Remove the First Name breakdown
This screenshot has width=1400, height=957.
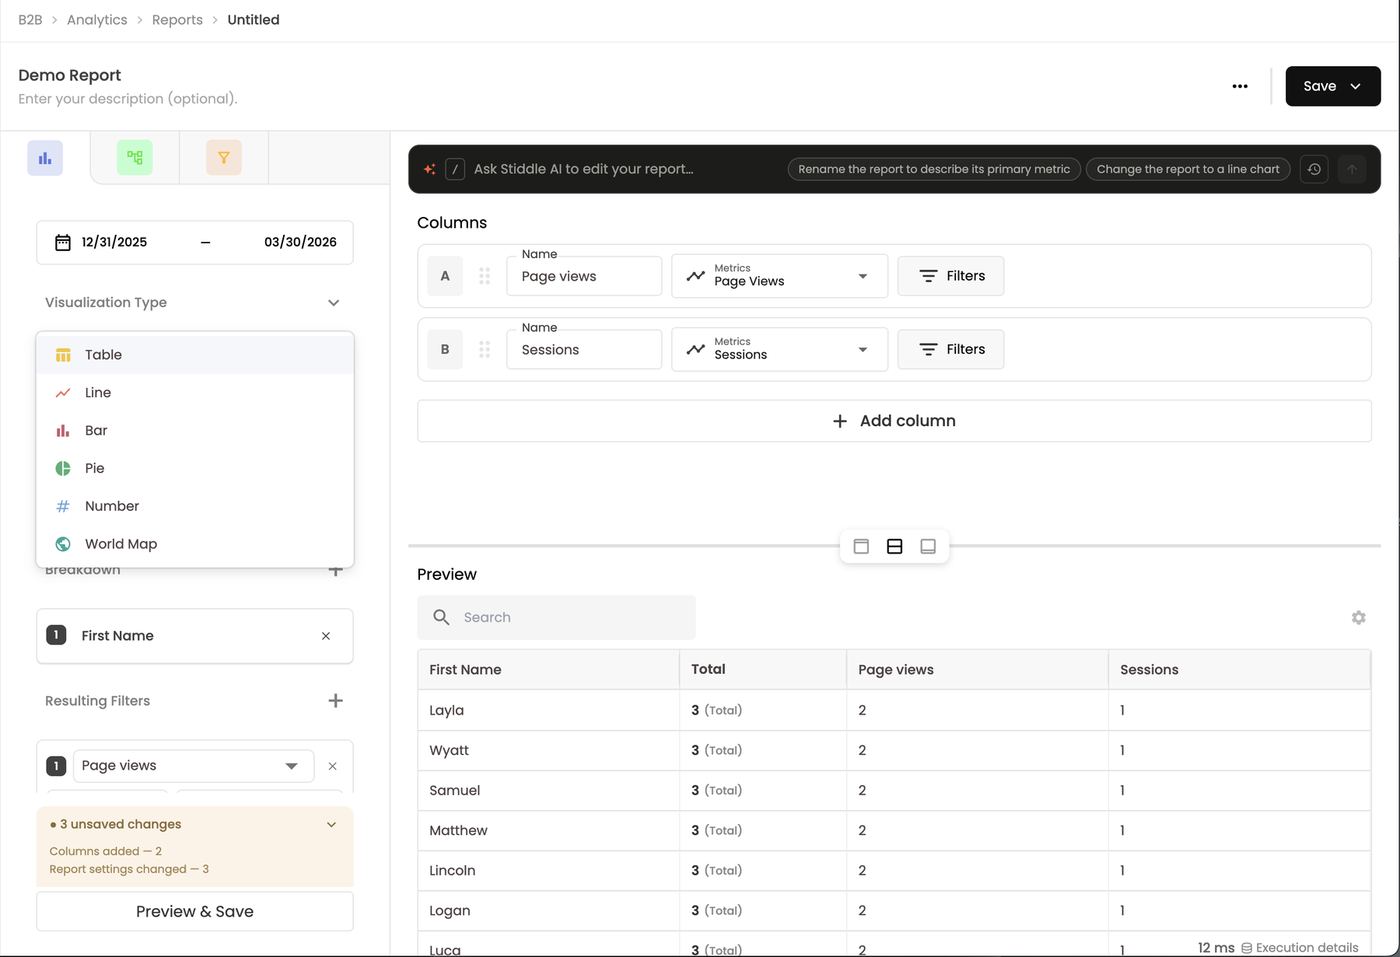tap(326, 636)
